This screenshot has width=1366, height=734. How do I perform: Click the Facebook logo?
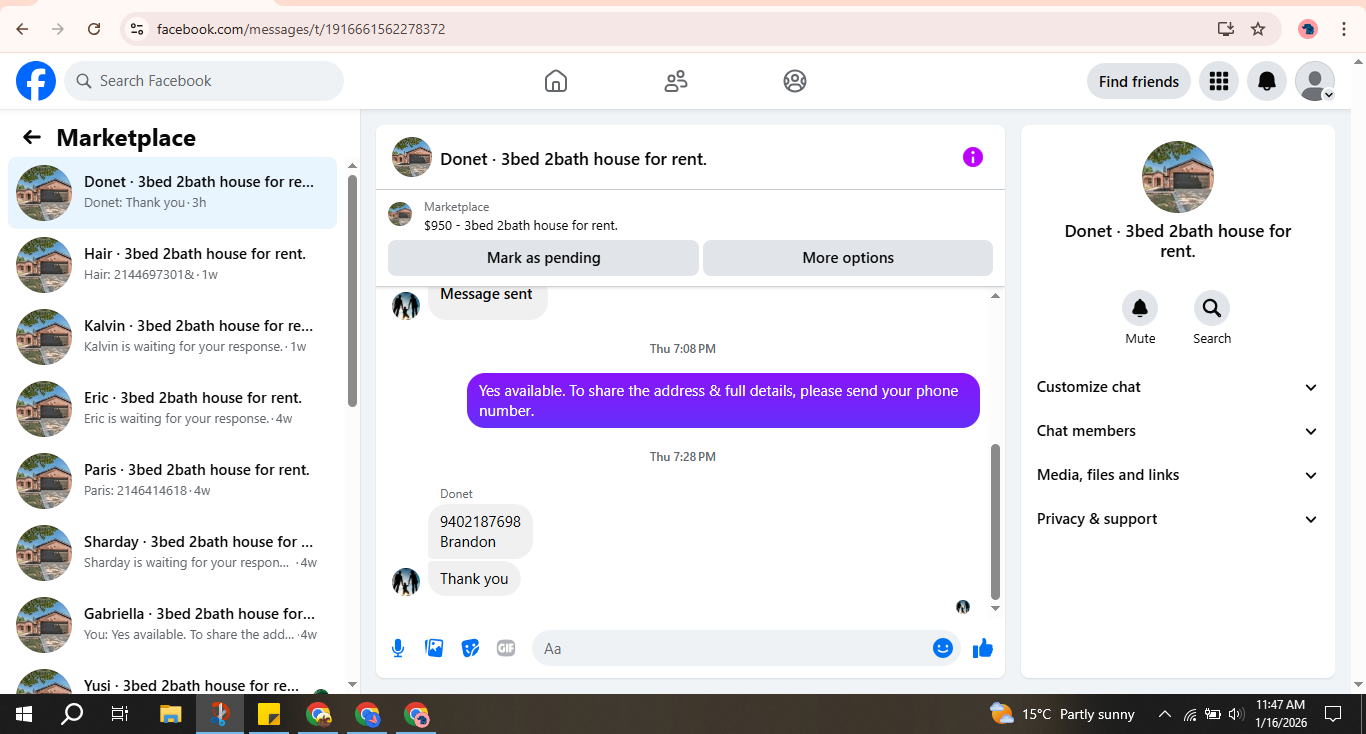click(36, 81)
